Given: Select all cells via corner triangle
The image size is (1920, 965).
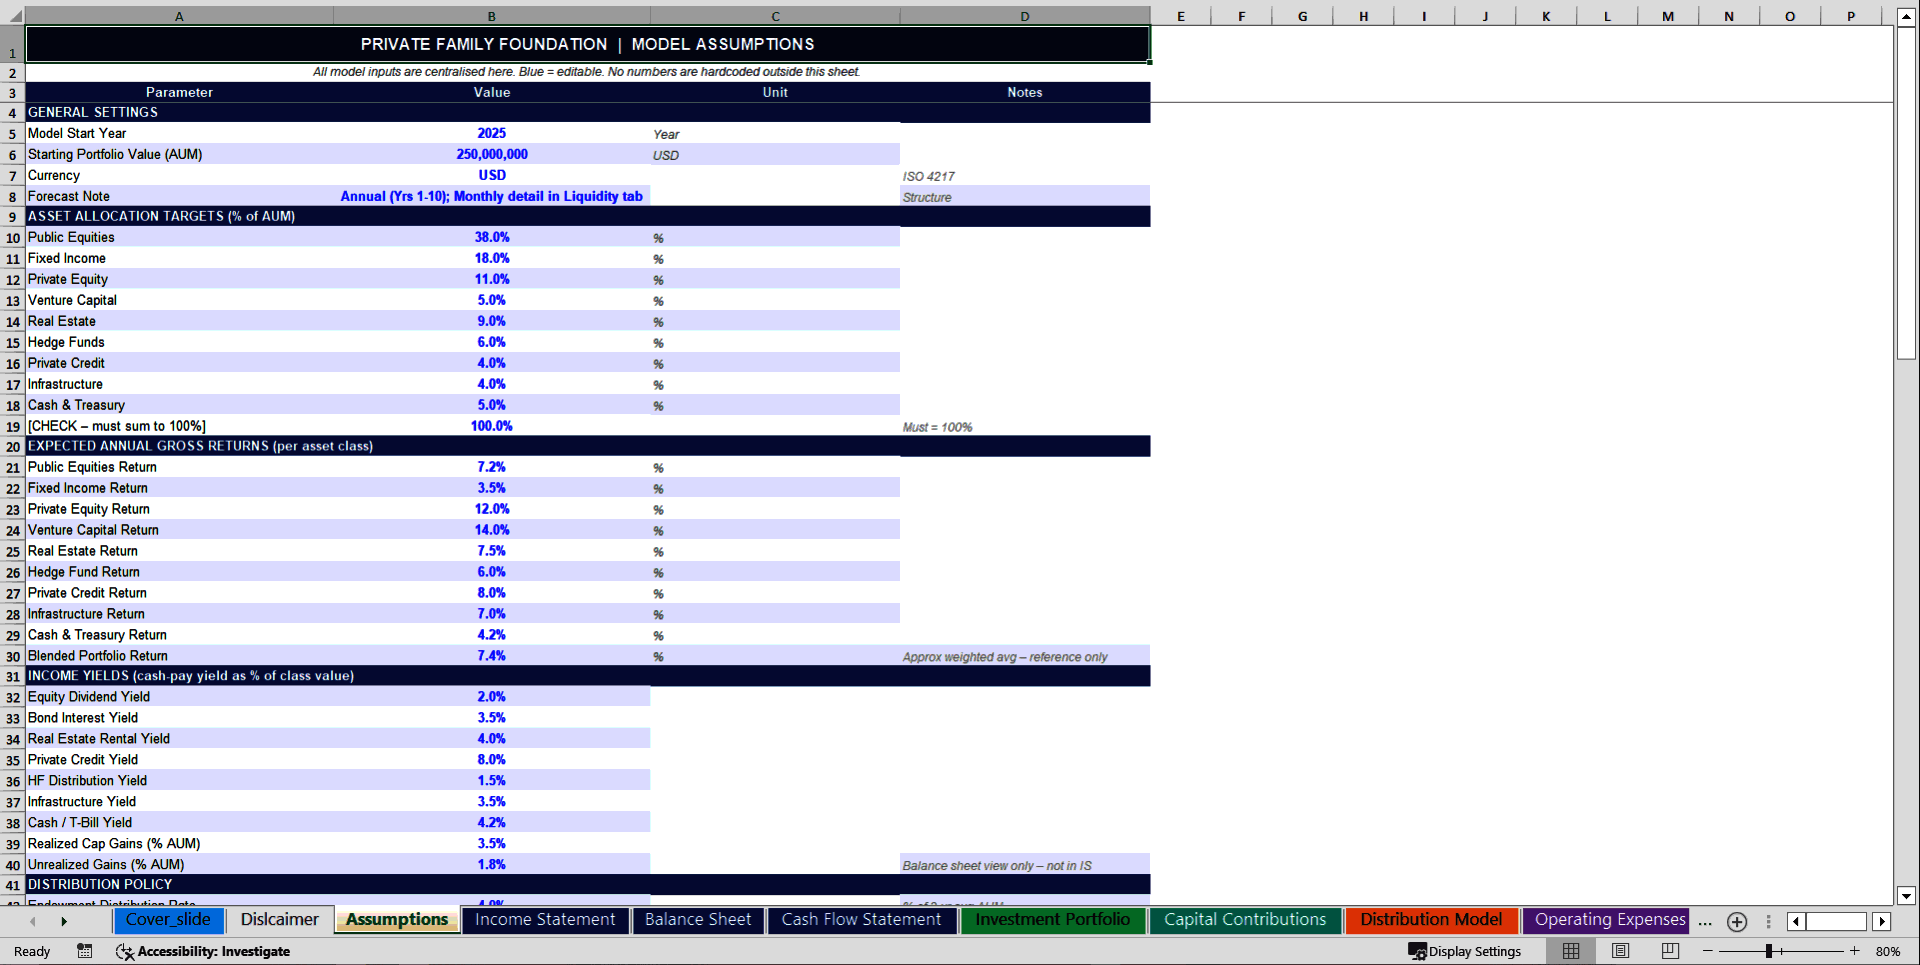Looking at the screenshot, I should coord(14,16).
